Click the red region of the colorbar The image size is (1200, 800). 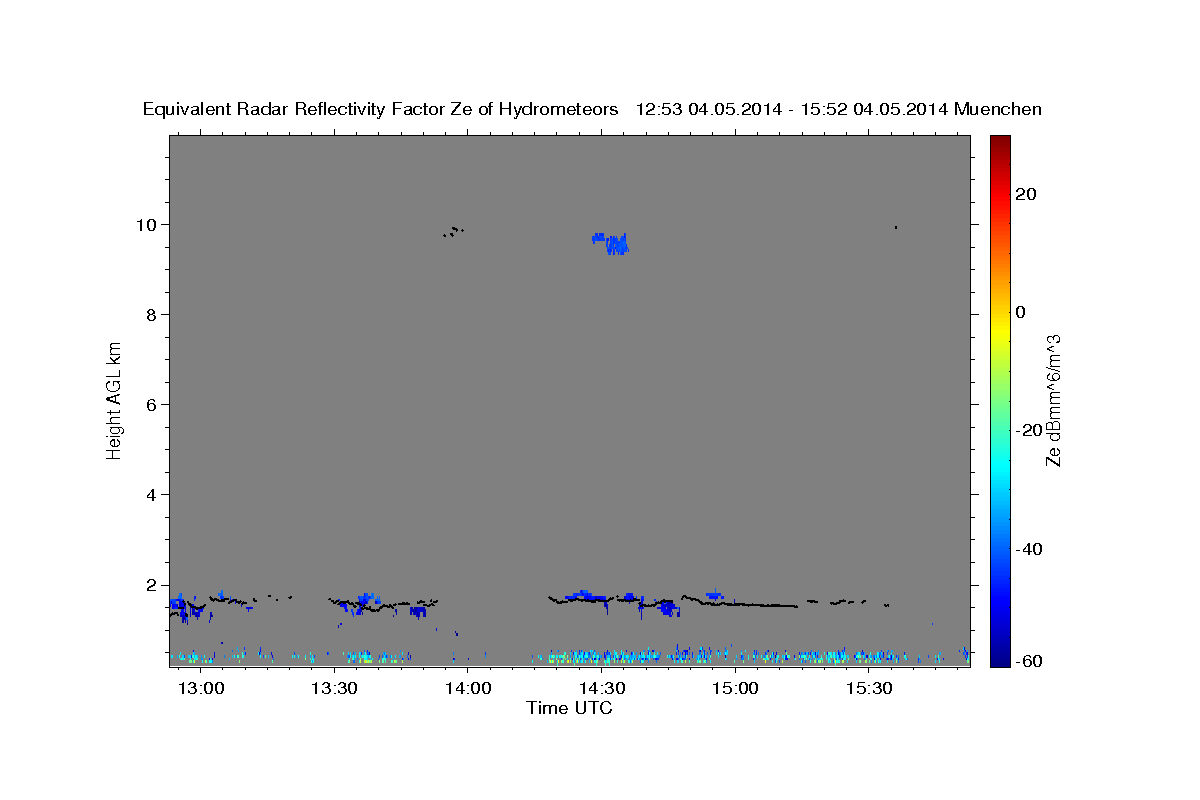[999, 195]
